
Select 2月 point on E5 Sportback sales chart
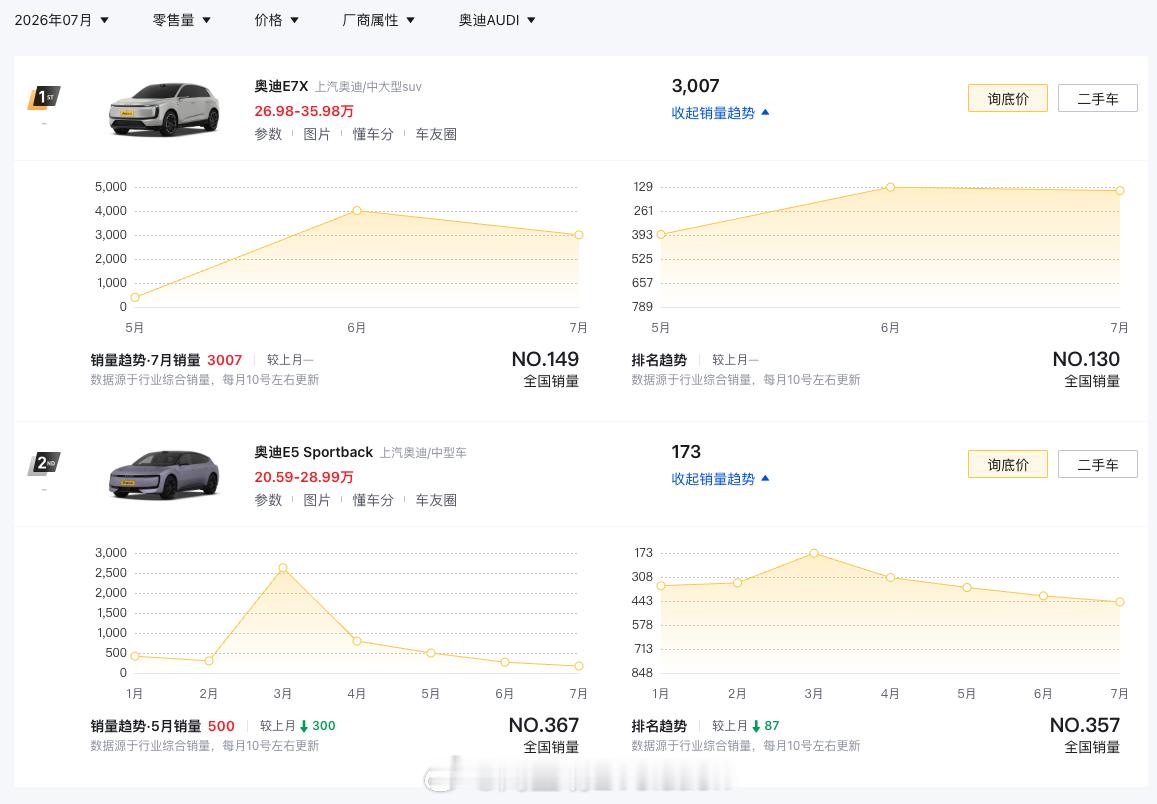point(209,661)
